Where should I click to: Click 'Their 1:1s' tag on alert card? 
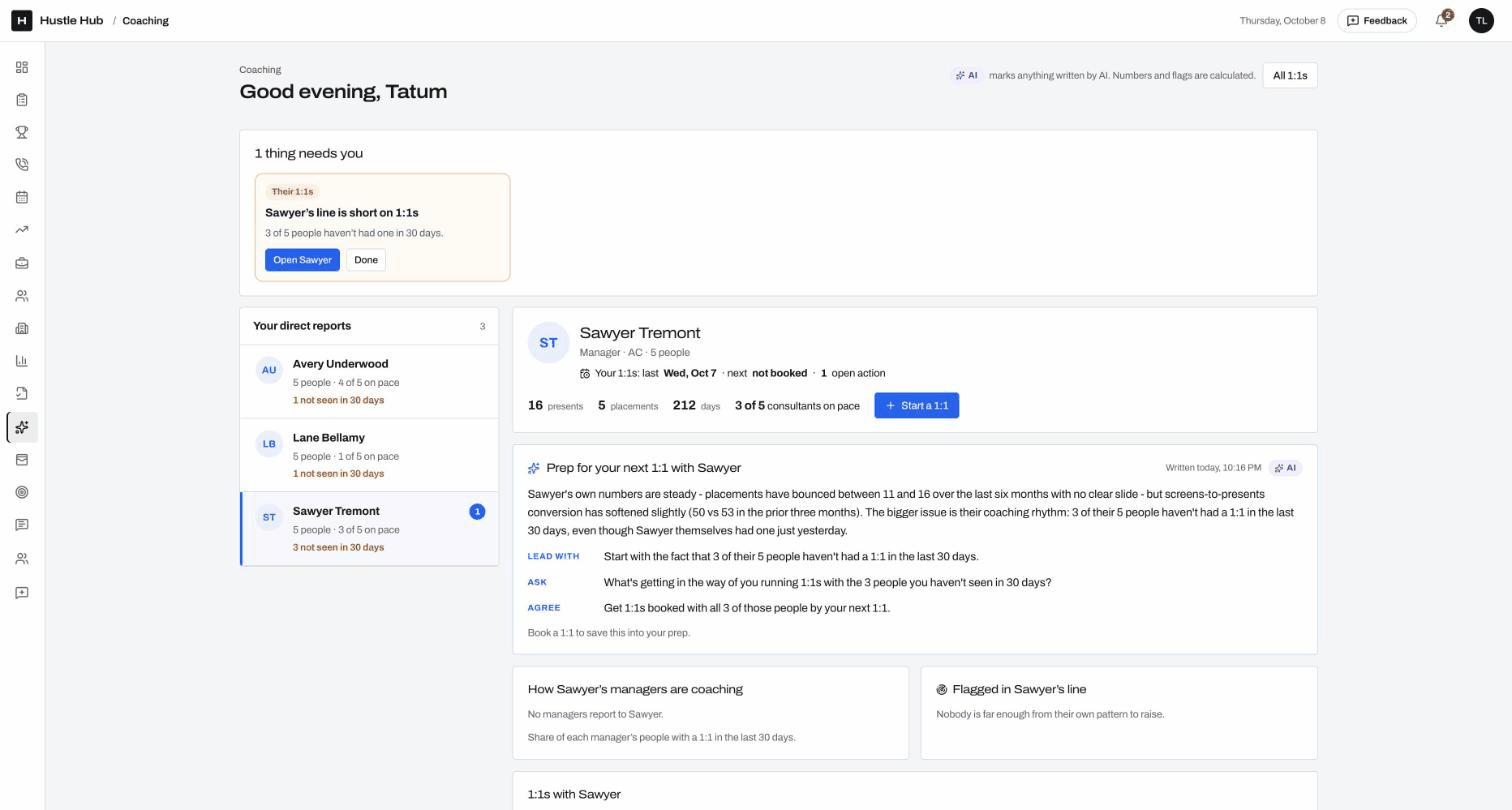(292, 192)
